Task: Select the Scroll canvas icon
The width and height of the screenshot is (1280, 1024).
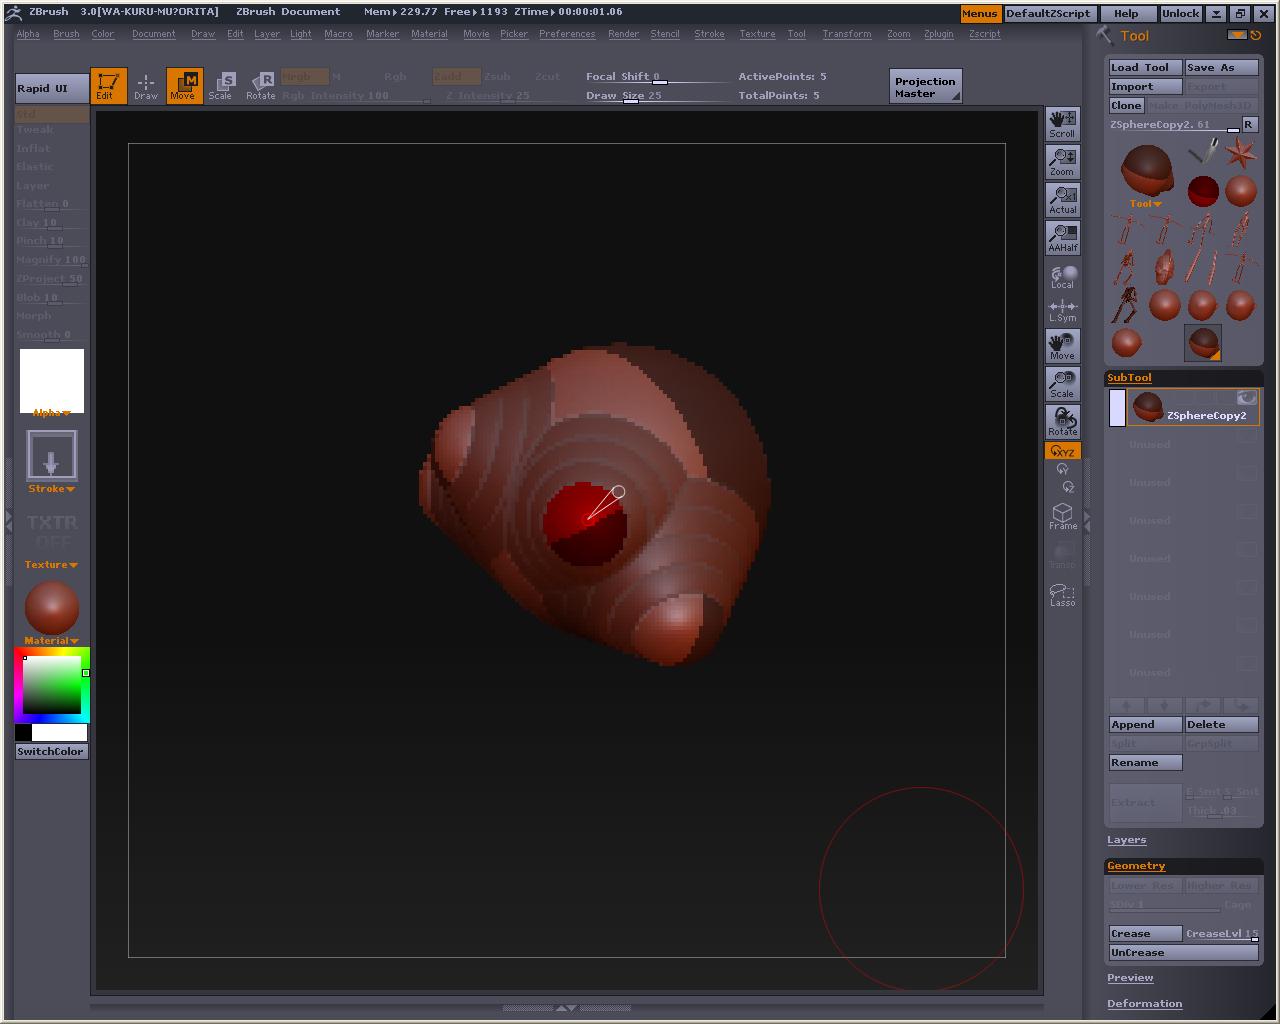Action: [1062, 124]
